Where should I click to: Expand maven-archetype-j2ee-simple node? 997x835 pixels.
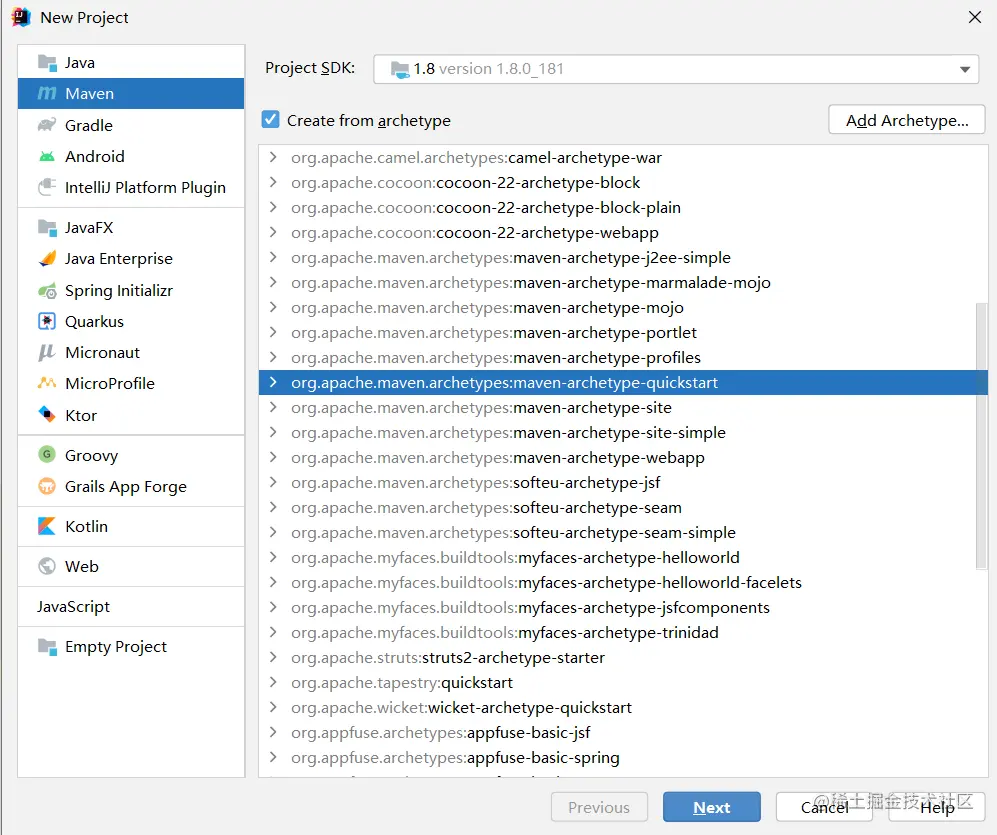[273, 257]
